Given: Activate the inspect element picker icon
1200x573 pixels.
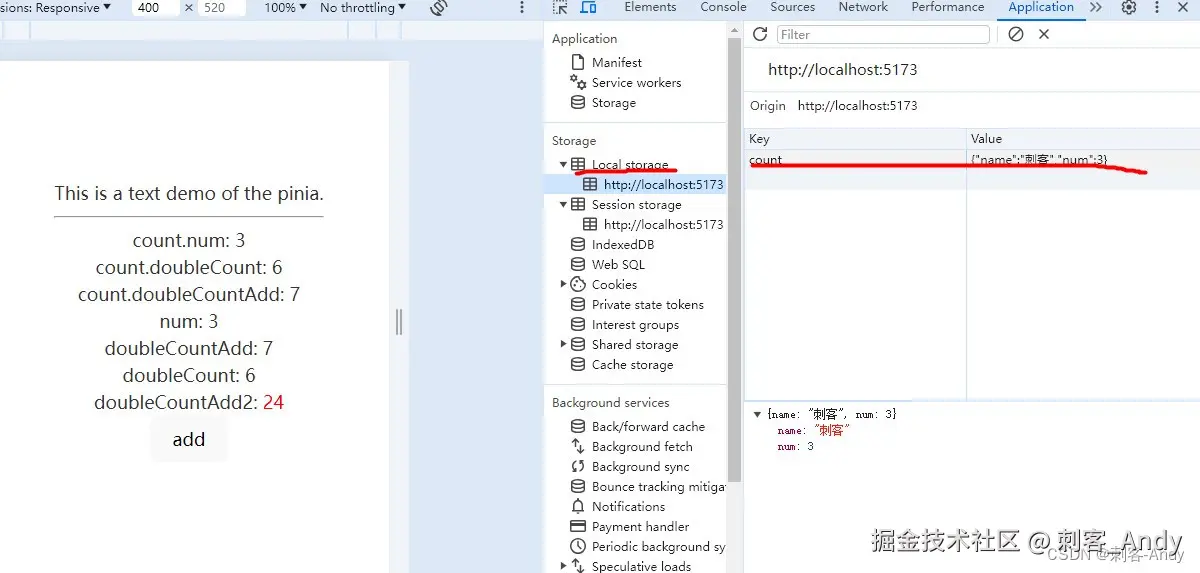Looking at the screenshot, I should [x=560, y=7].
